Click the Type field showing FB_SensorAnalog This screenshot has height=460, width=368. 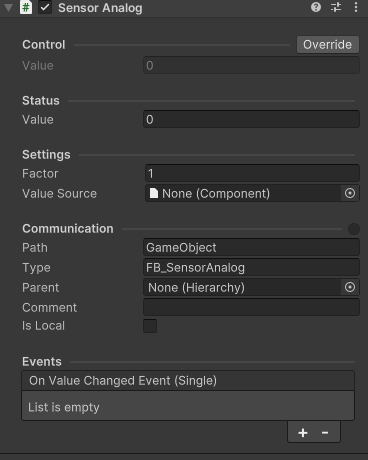pyautogui.click(x=251, y=267)
